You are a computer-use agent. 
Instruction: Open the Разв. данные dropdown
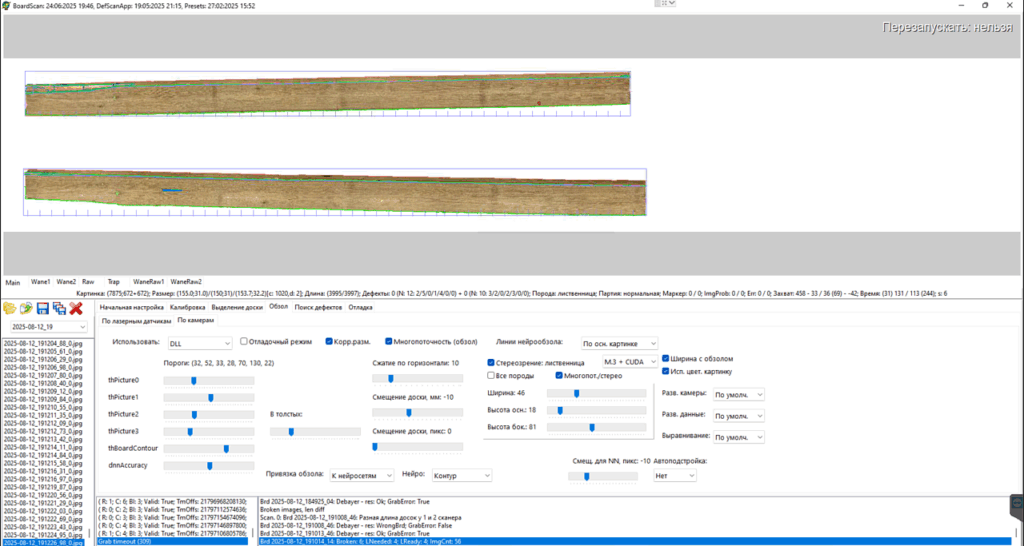click(x=738, y=415)
